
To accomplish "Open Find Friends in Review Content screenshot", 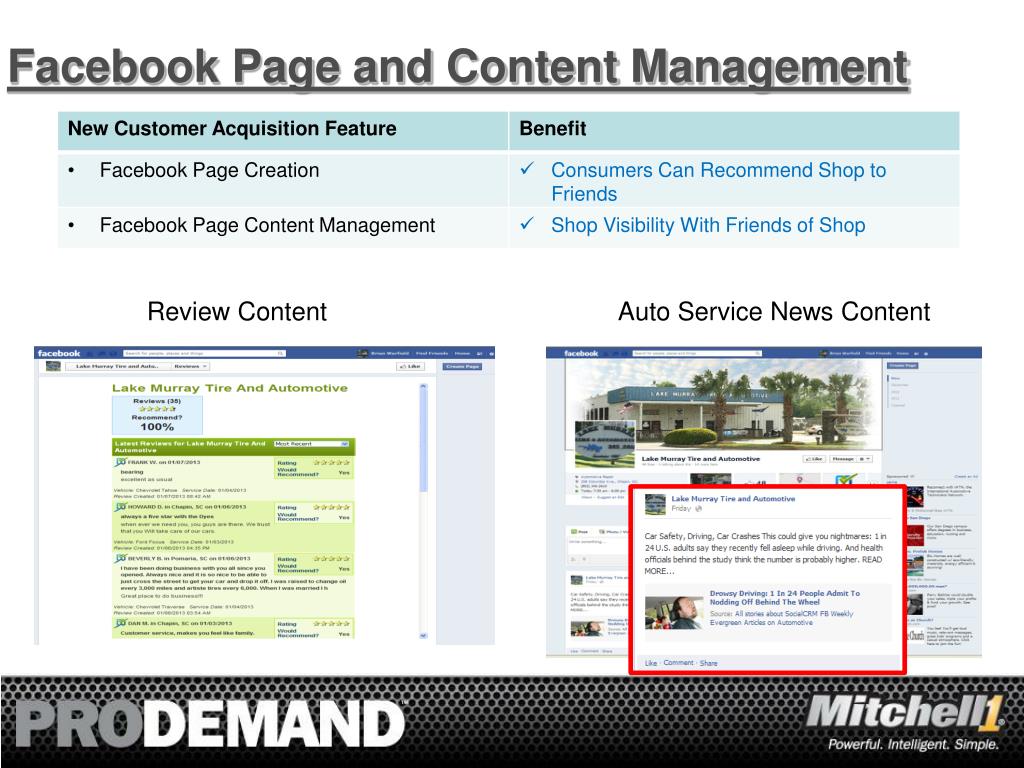I will click(x=432, y=353).
